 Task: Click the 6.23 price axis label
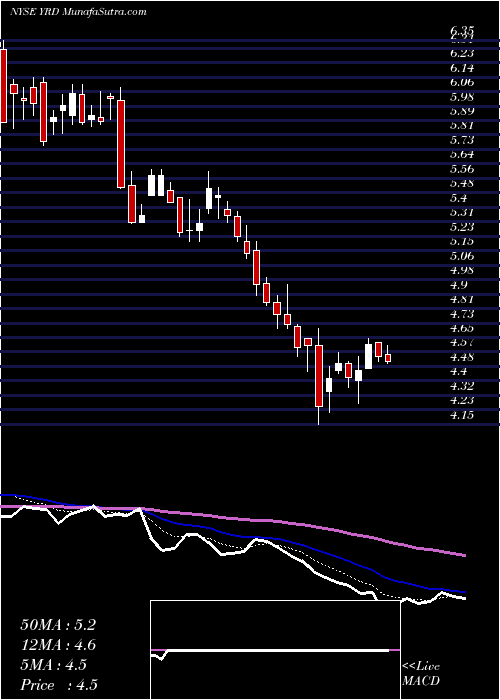pos(462,53)
